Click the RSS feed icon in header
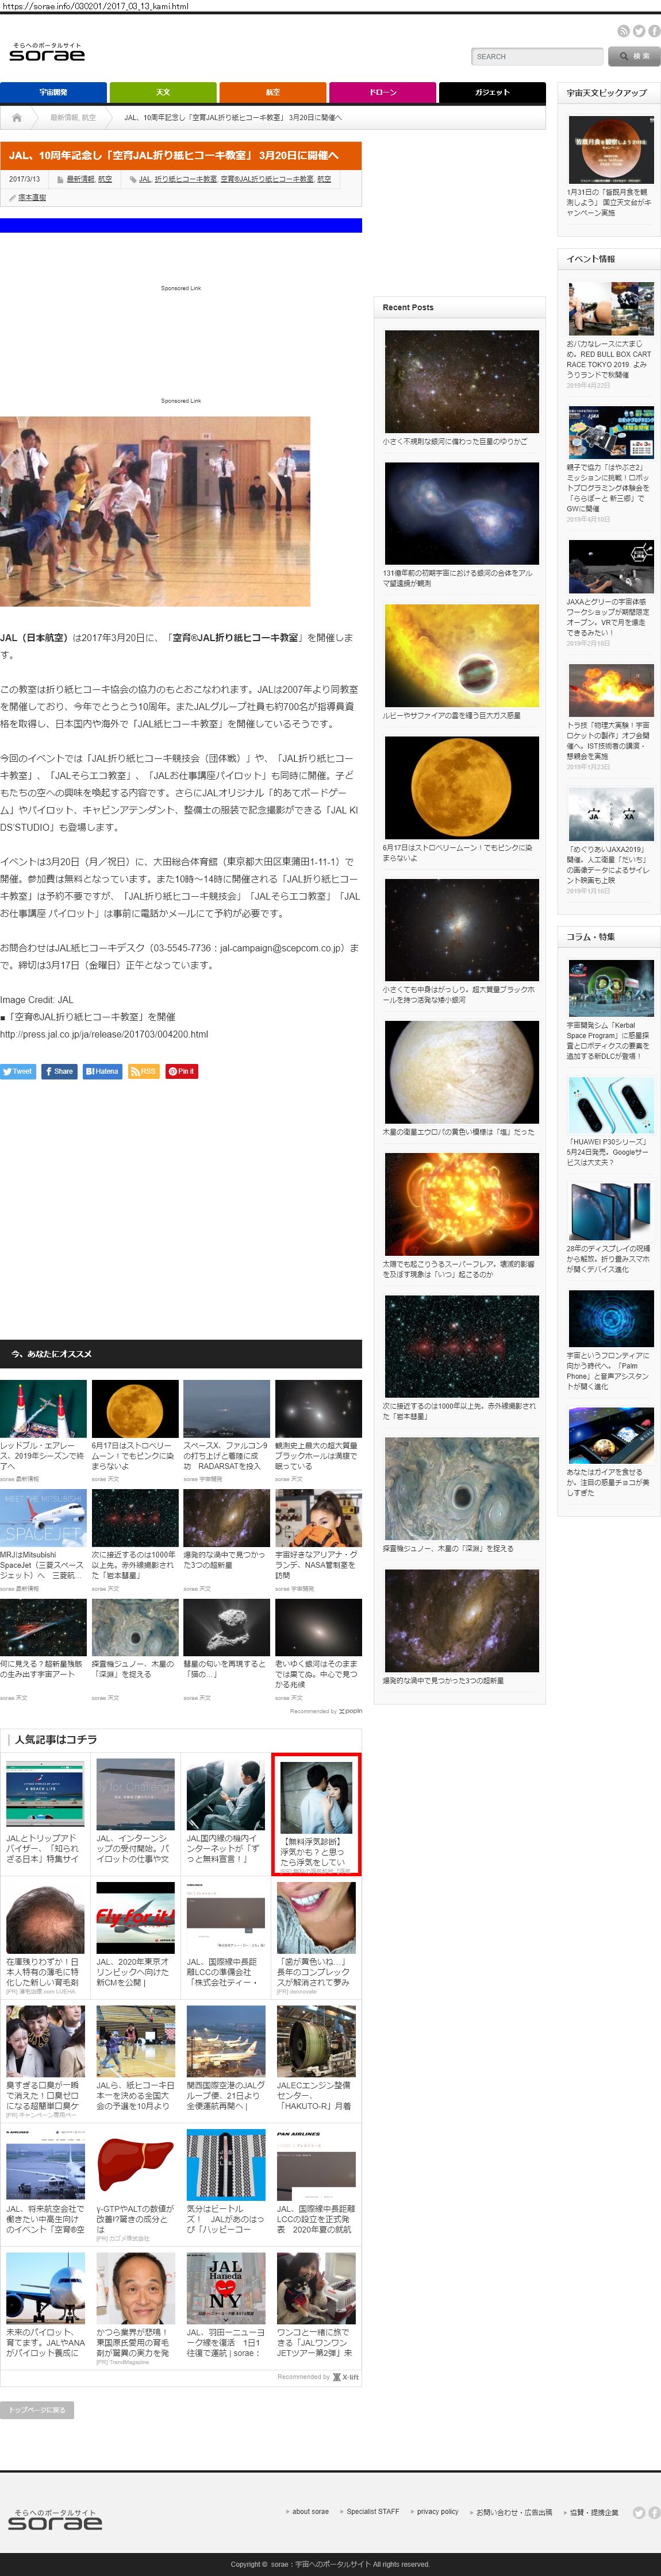661x2576 pixels. tap(623, 31)
